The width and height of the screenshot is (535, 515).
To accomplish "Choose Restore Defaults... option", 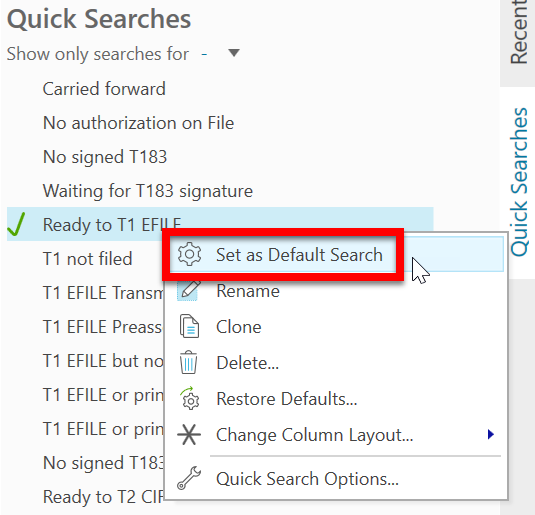I will click(287, 399).
